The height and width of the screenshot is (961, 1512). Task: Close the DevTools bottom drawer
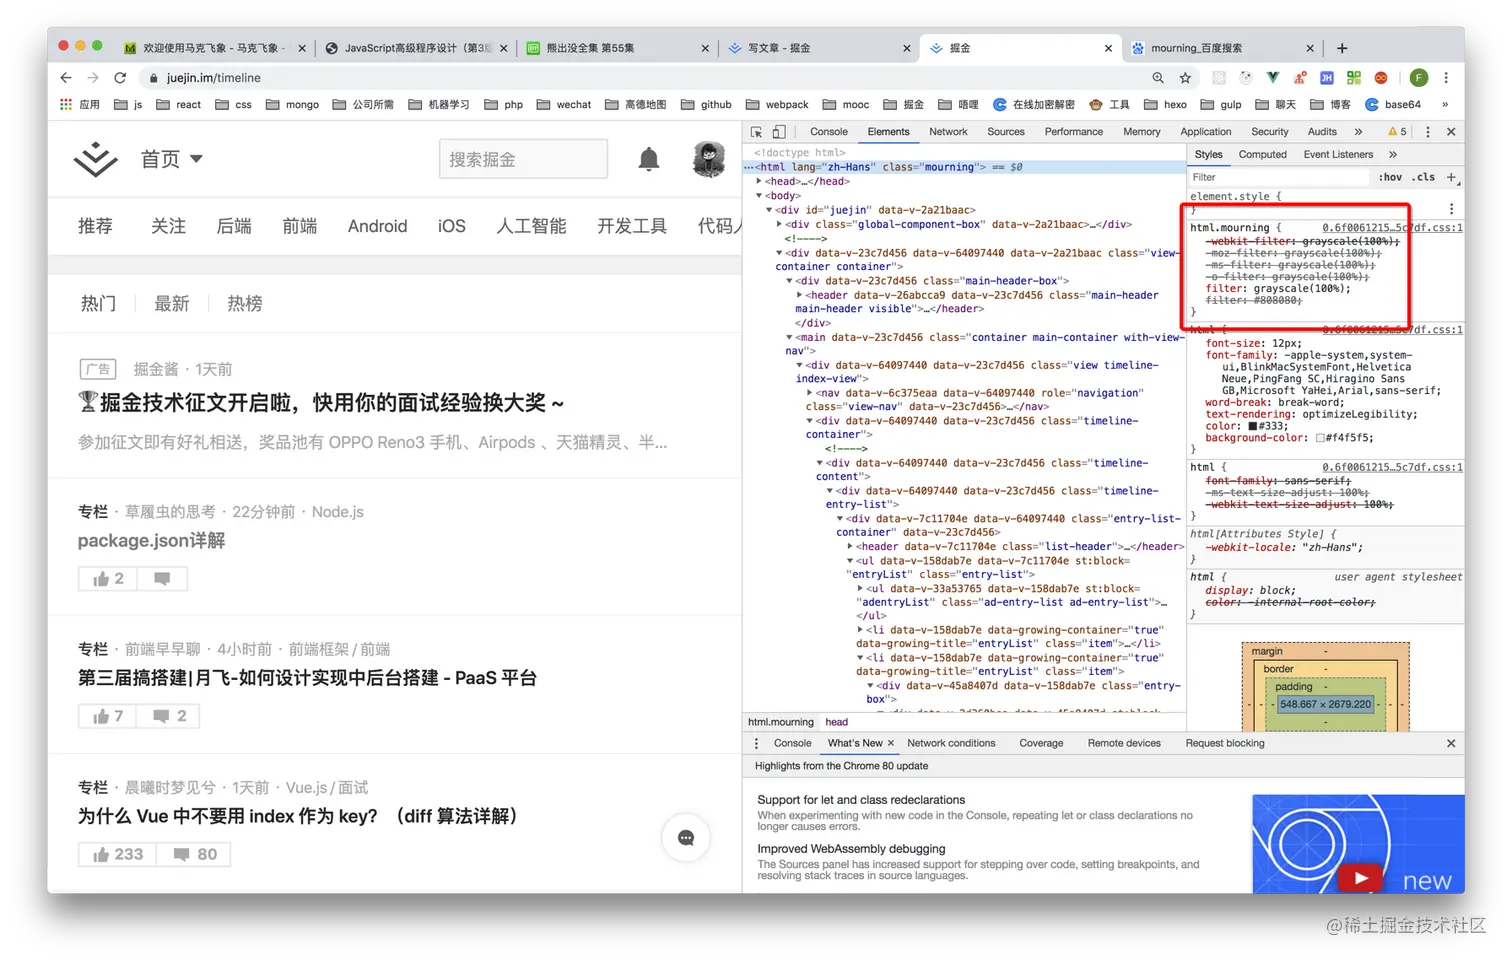tap(1451, 743)
